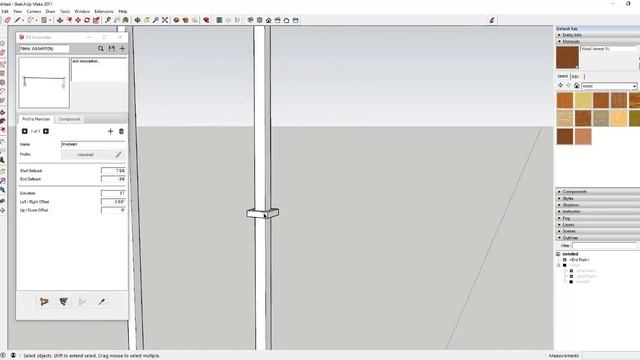Click the Profile selection button
This screenshot has height=360, width=640.
85,155
